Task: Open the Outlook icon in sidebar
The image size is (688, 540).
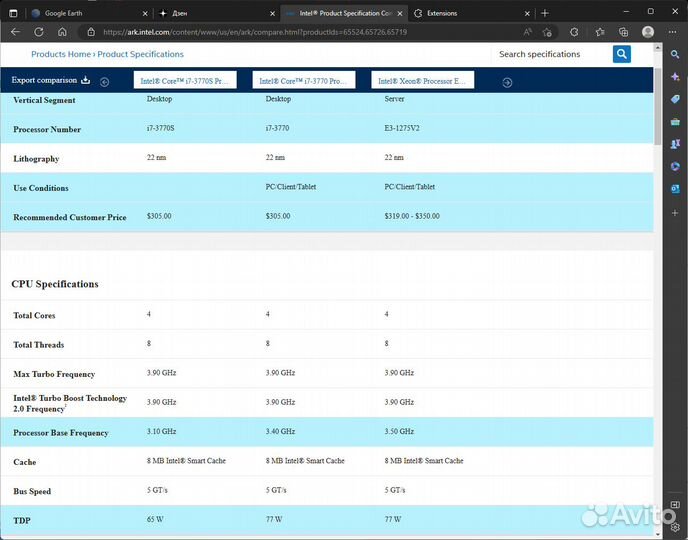Action: click(675, 188)
